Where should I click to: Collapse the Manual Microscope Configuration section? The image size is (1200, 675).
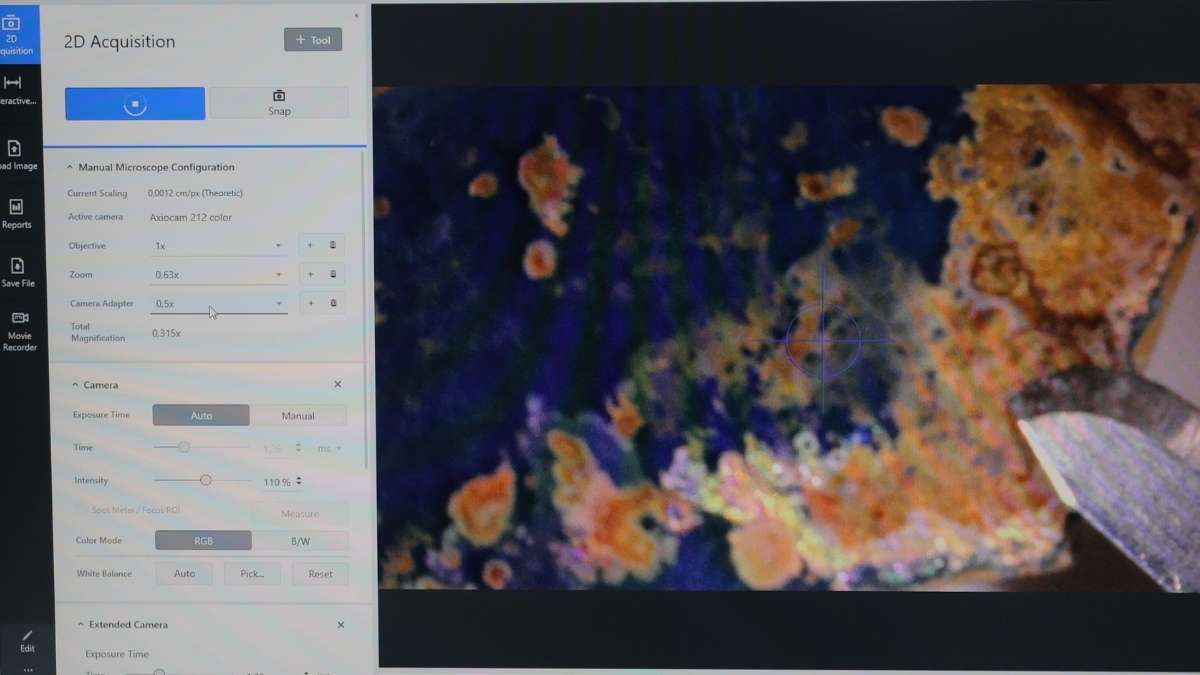coord(70,167)
